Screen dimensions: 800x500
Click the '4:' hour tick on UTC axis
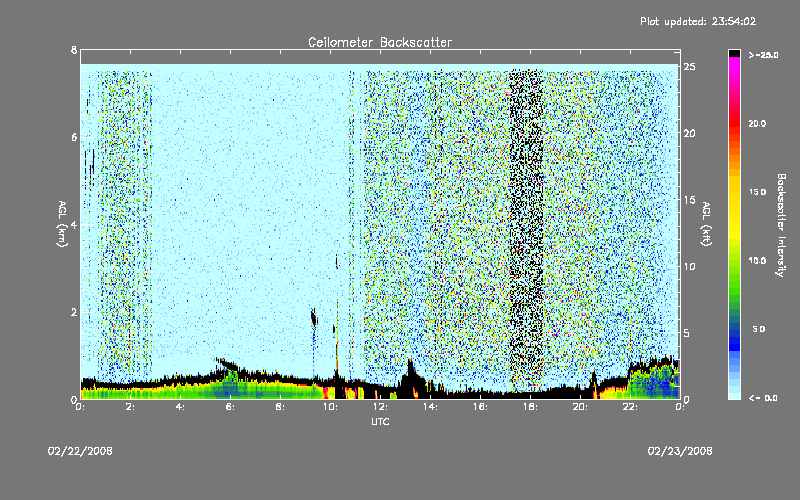click(x=181, y=407)
